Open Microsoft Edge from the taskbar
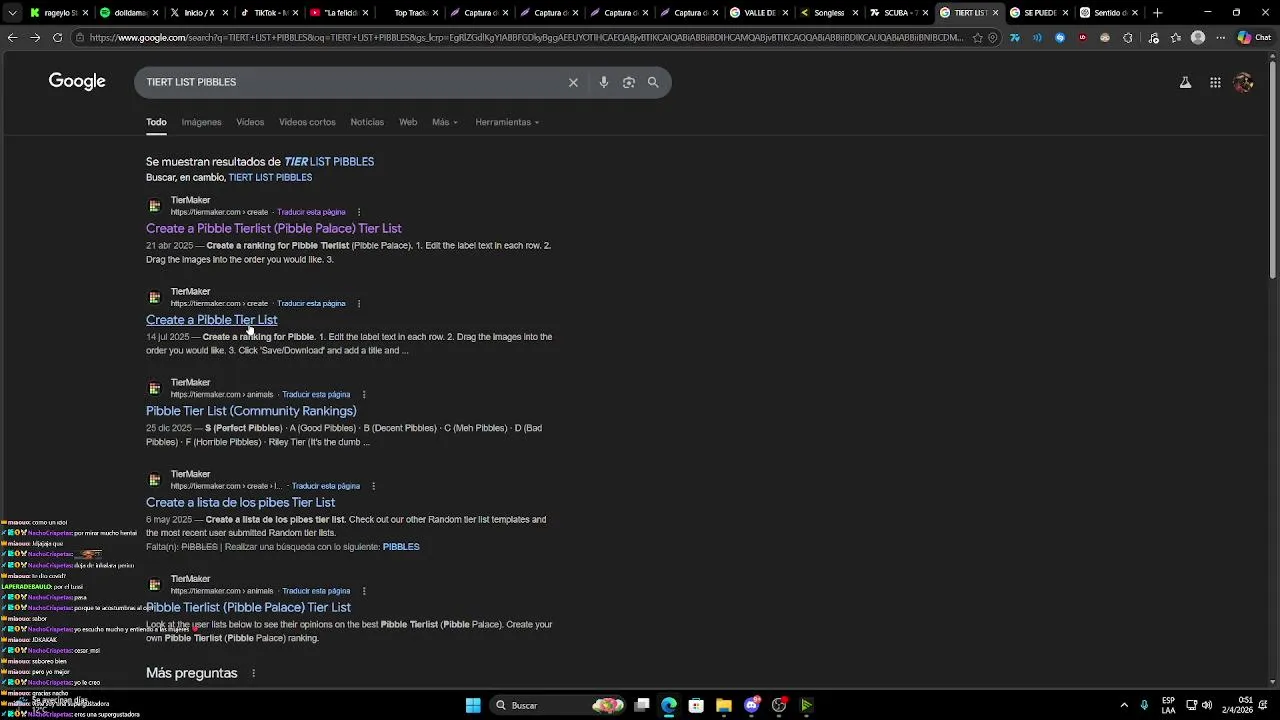Image resolution: width=1280 pixels, height=720 pixels. (669, 705)
